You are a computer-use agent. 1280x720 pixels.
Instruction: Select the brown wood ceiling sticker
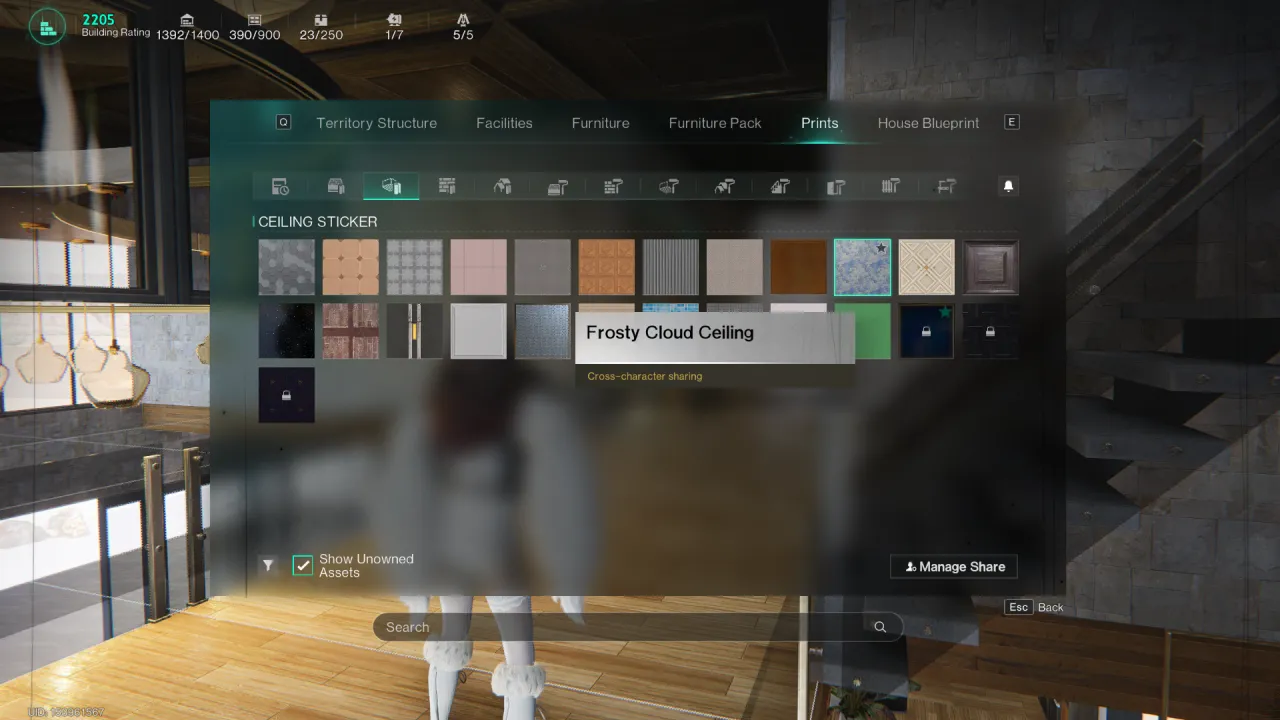(799, 267)
